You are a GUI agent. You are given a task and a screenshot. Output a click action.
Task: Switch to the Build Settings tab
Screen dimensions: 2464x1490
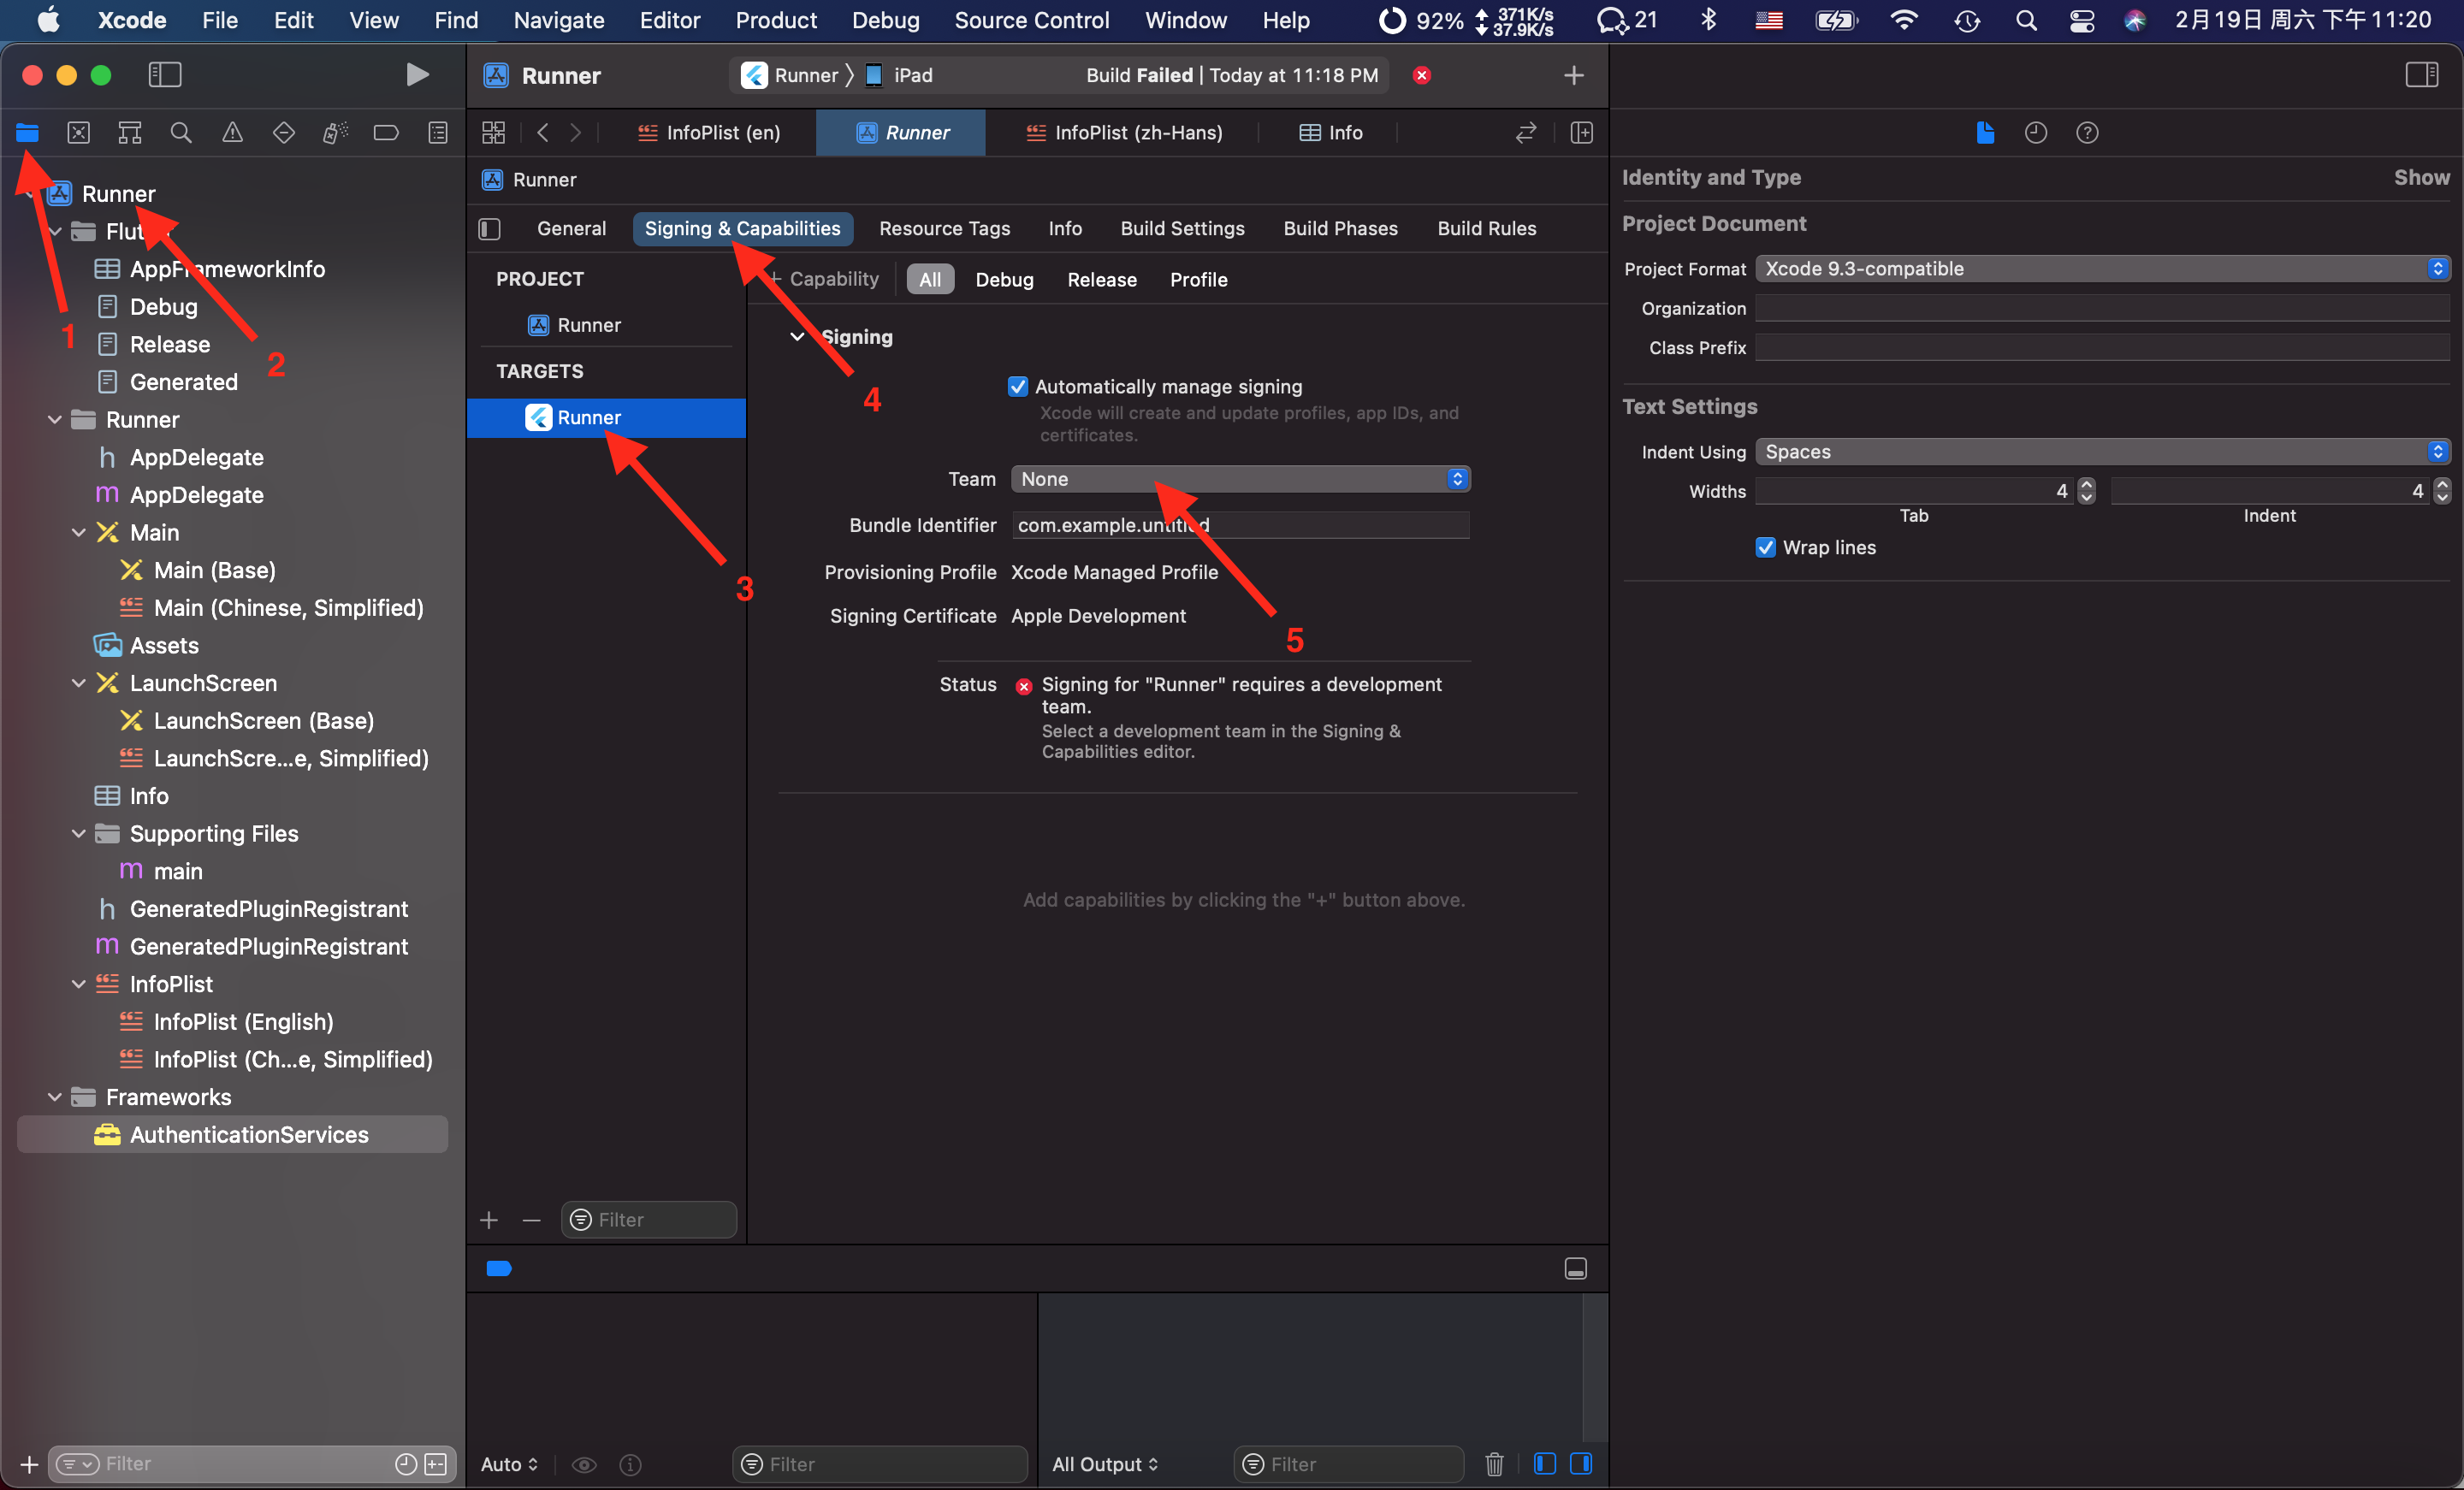coord(1182,229)
